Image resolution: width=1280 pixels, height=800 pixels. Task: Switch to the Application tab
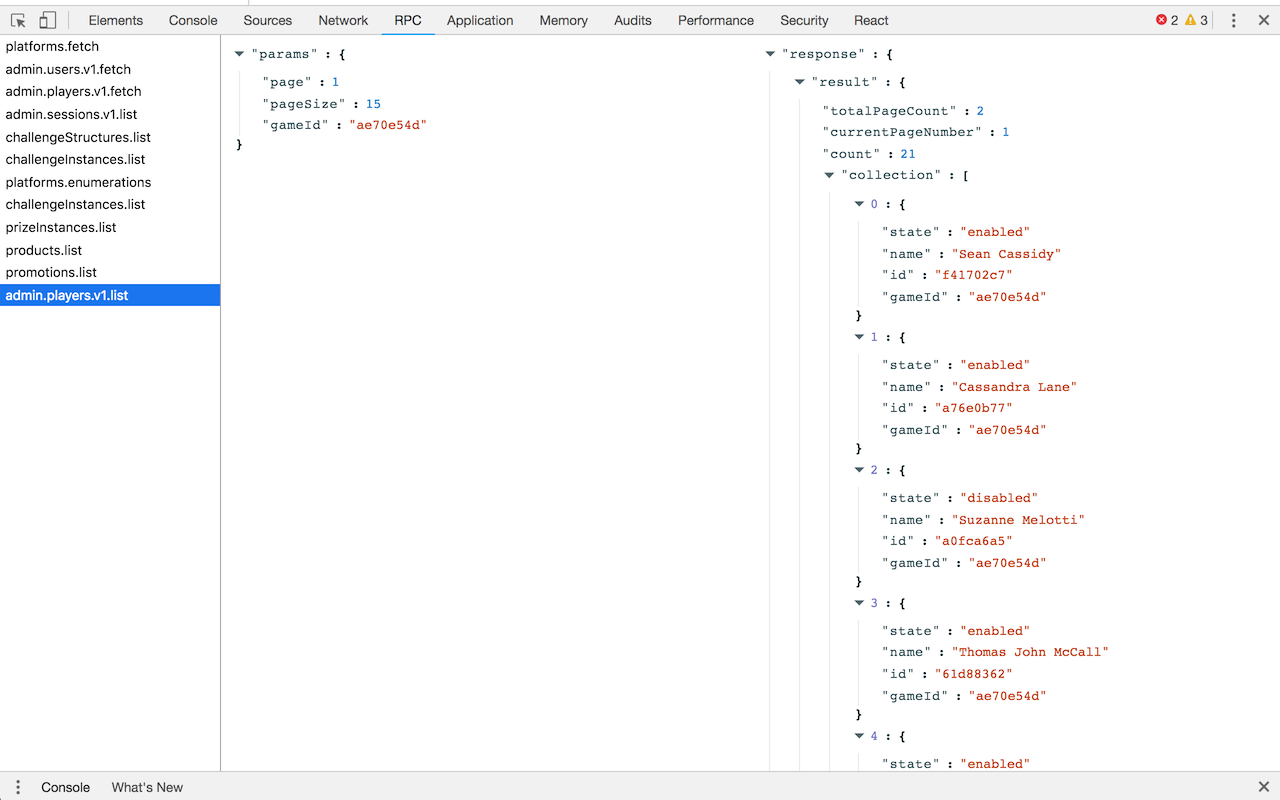click(480, 20)
